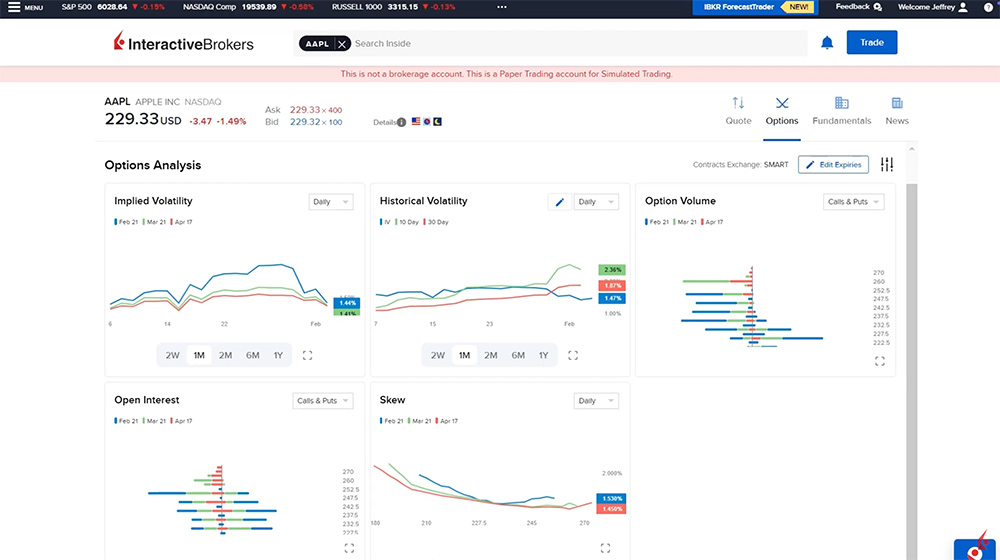The width and height of the screenshot is (1000, 560).
Task: Expand Skew Daily dropdown
Action: coord(596,401)
